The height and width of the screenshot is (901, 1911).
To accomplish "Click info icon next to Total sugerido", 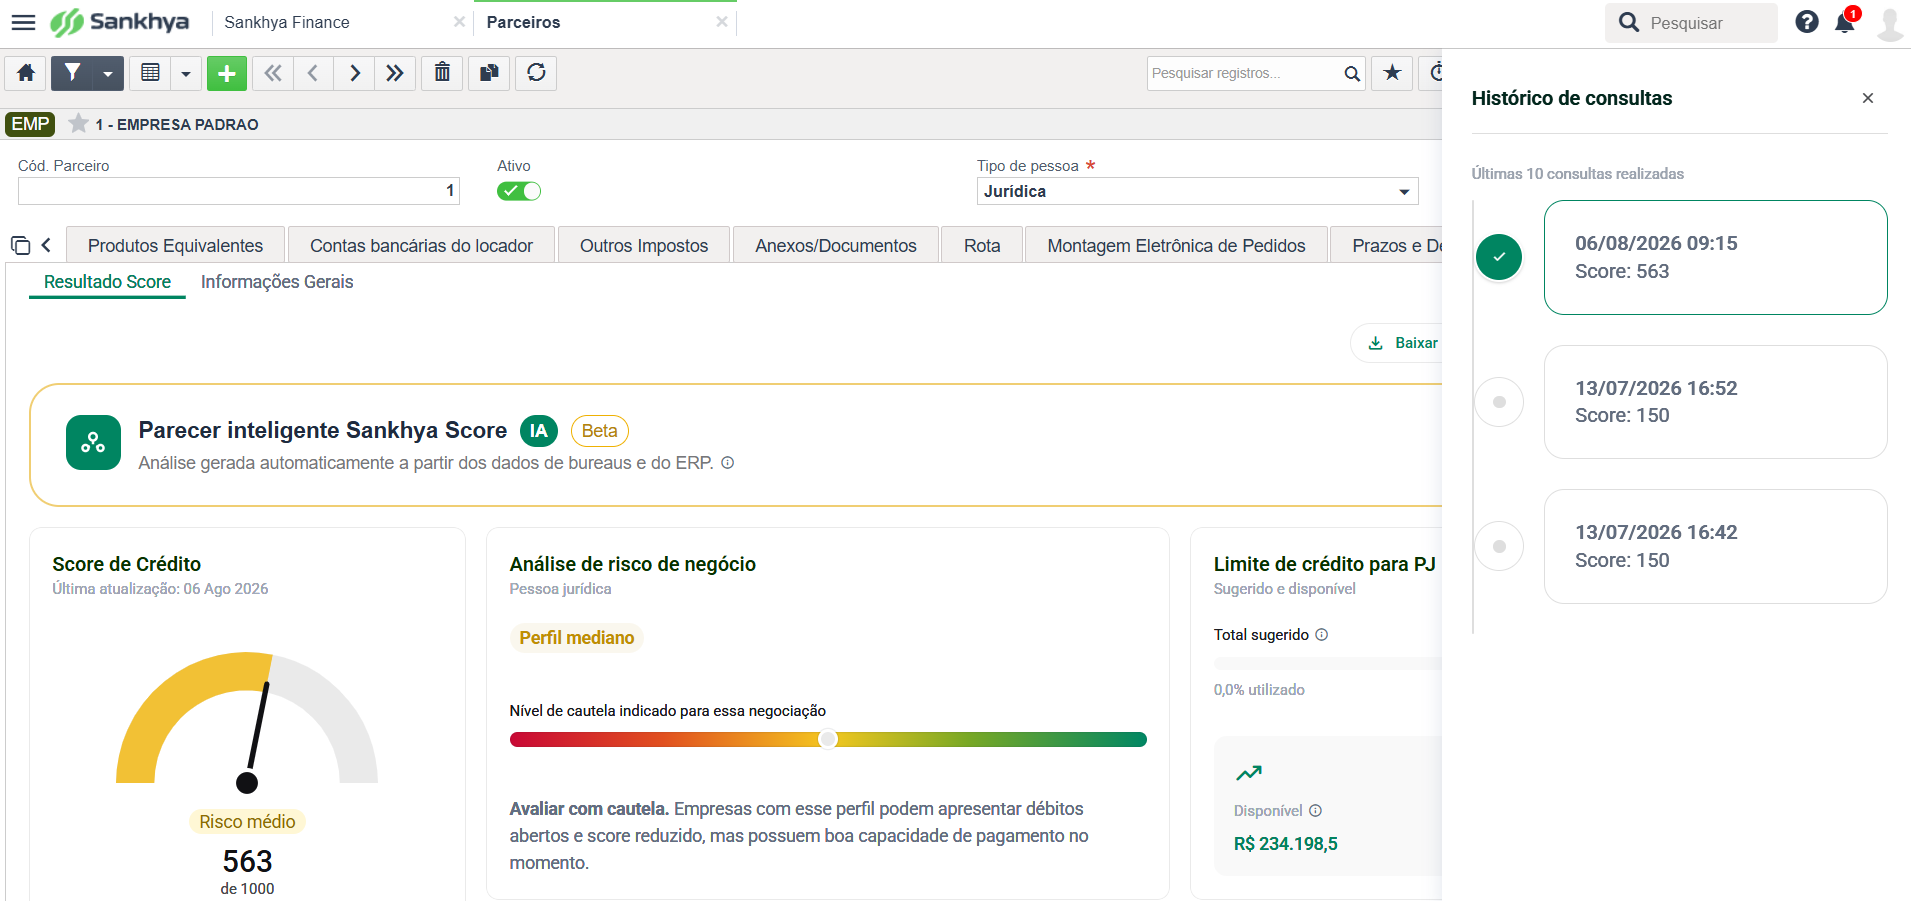I will [x=1321, y=635].
